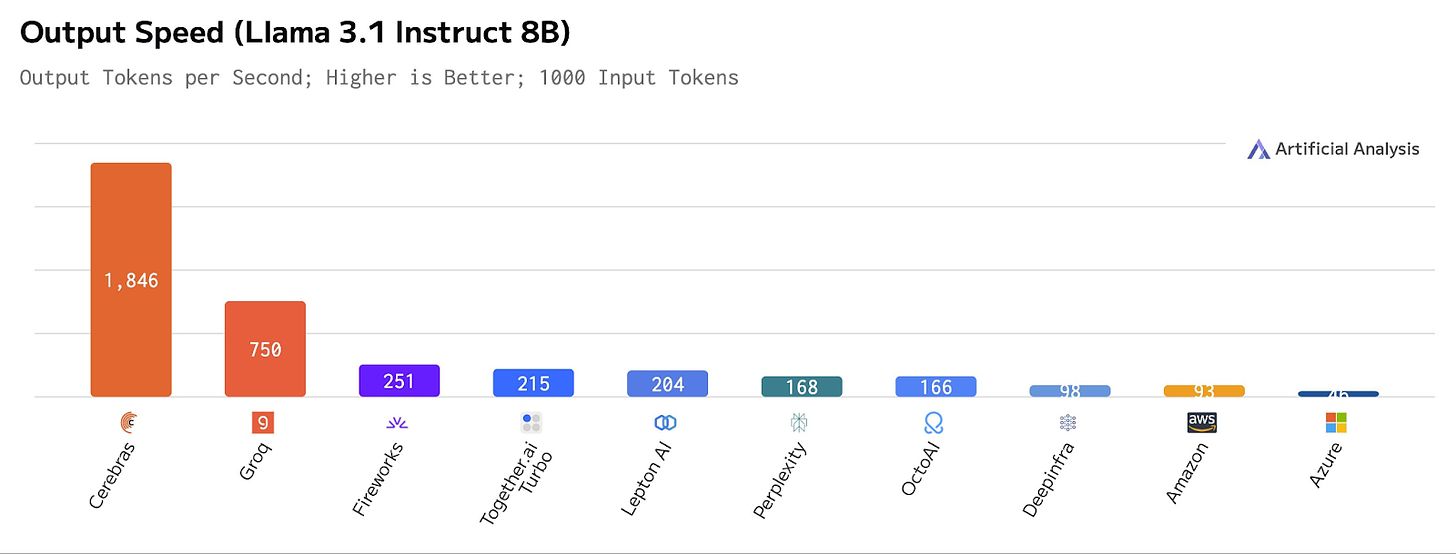The height and width of the screenshot is (554, 1456).
Task: Click the Cerebras logo icon
Action: coord(130,423)
